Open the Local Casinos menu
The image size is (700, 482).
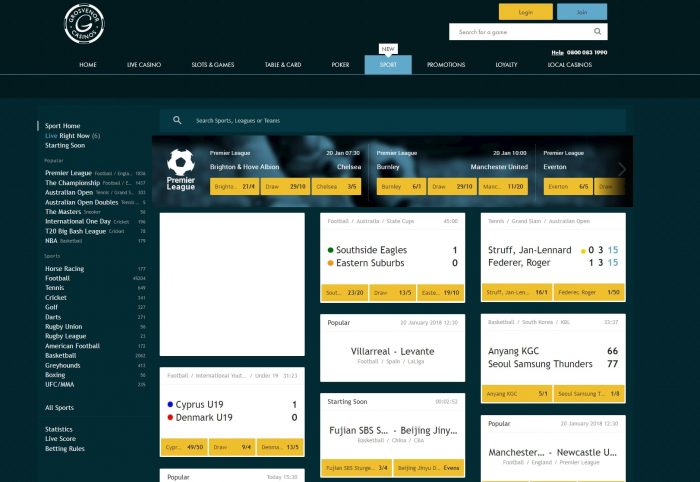pyautogui.click(x=570, y=65)
